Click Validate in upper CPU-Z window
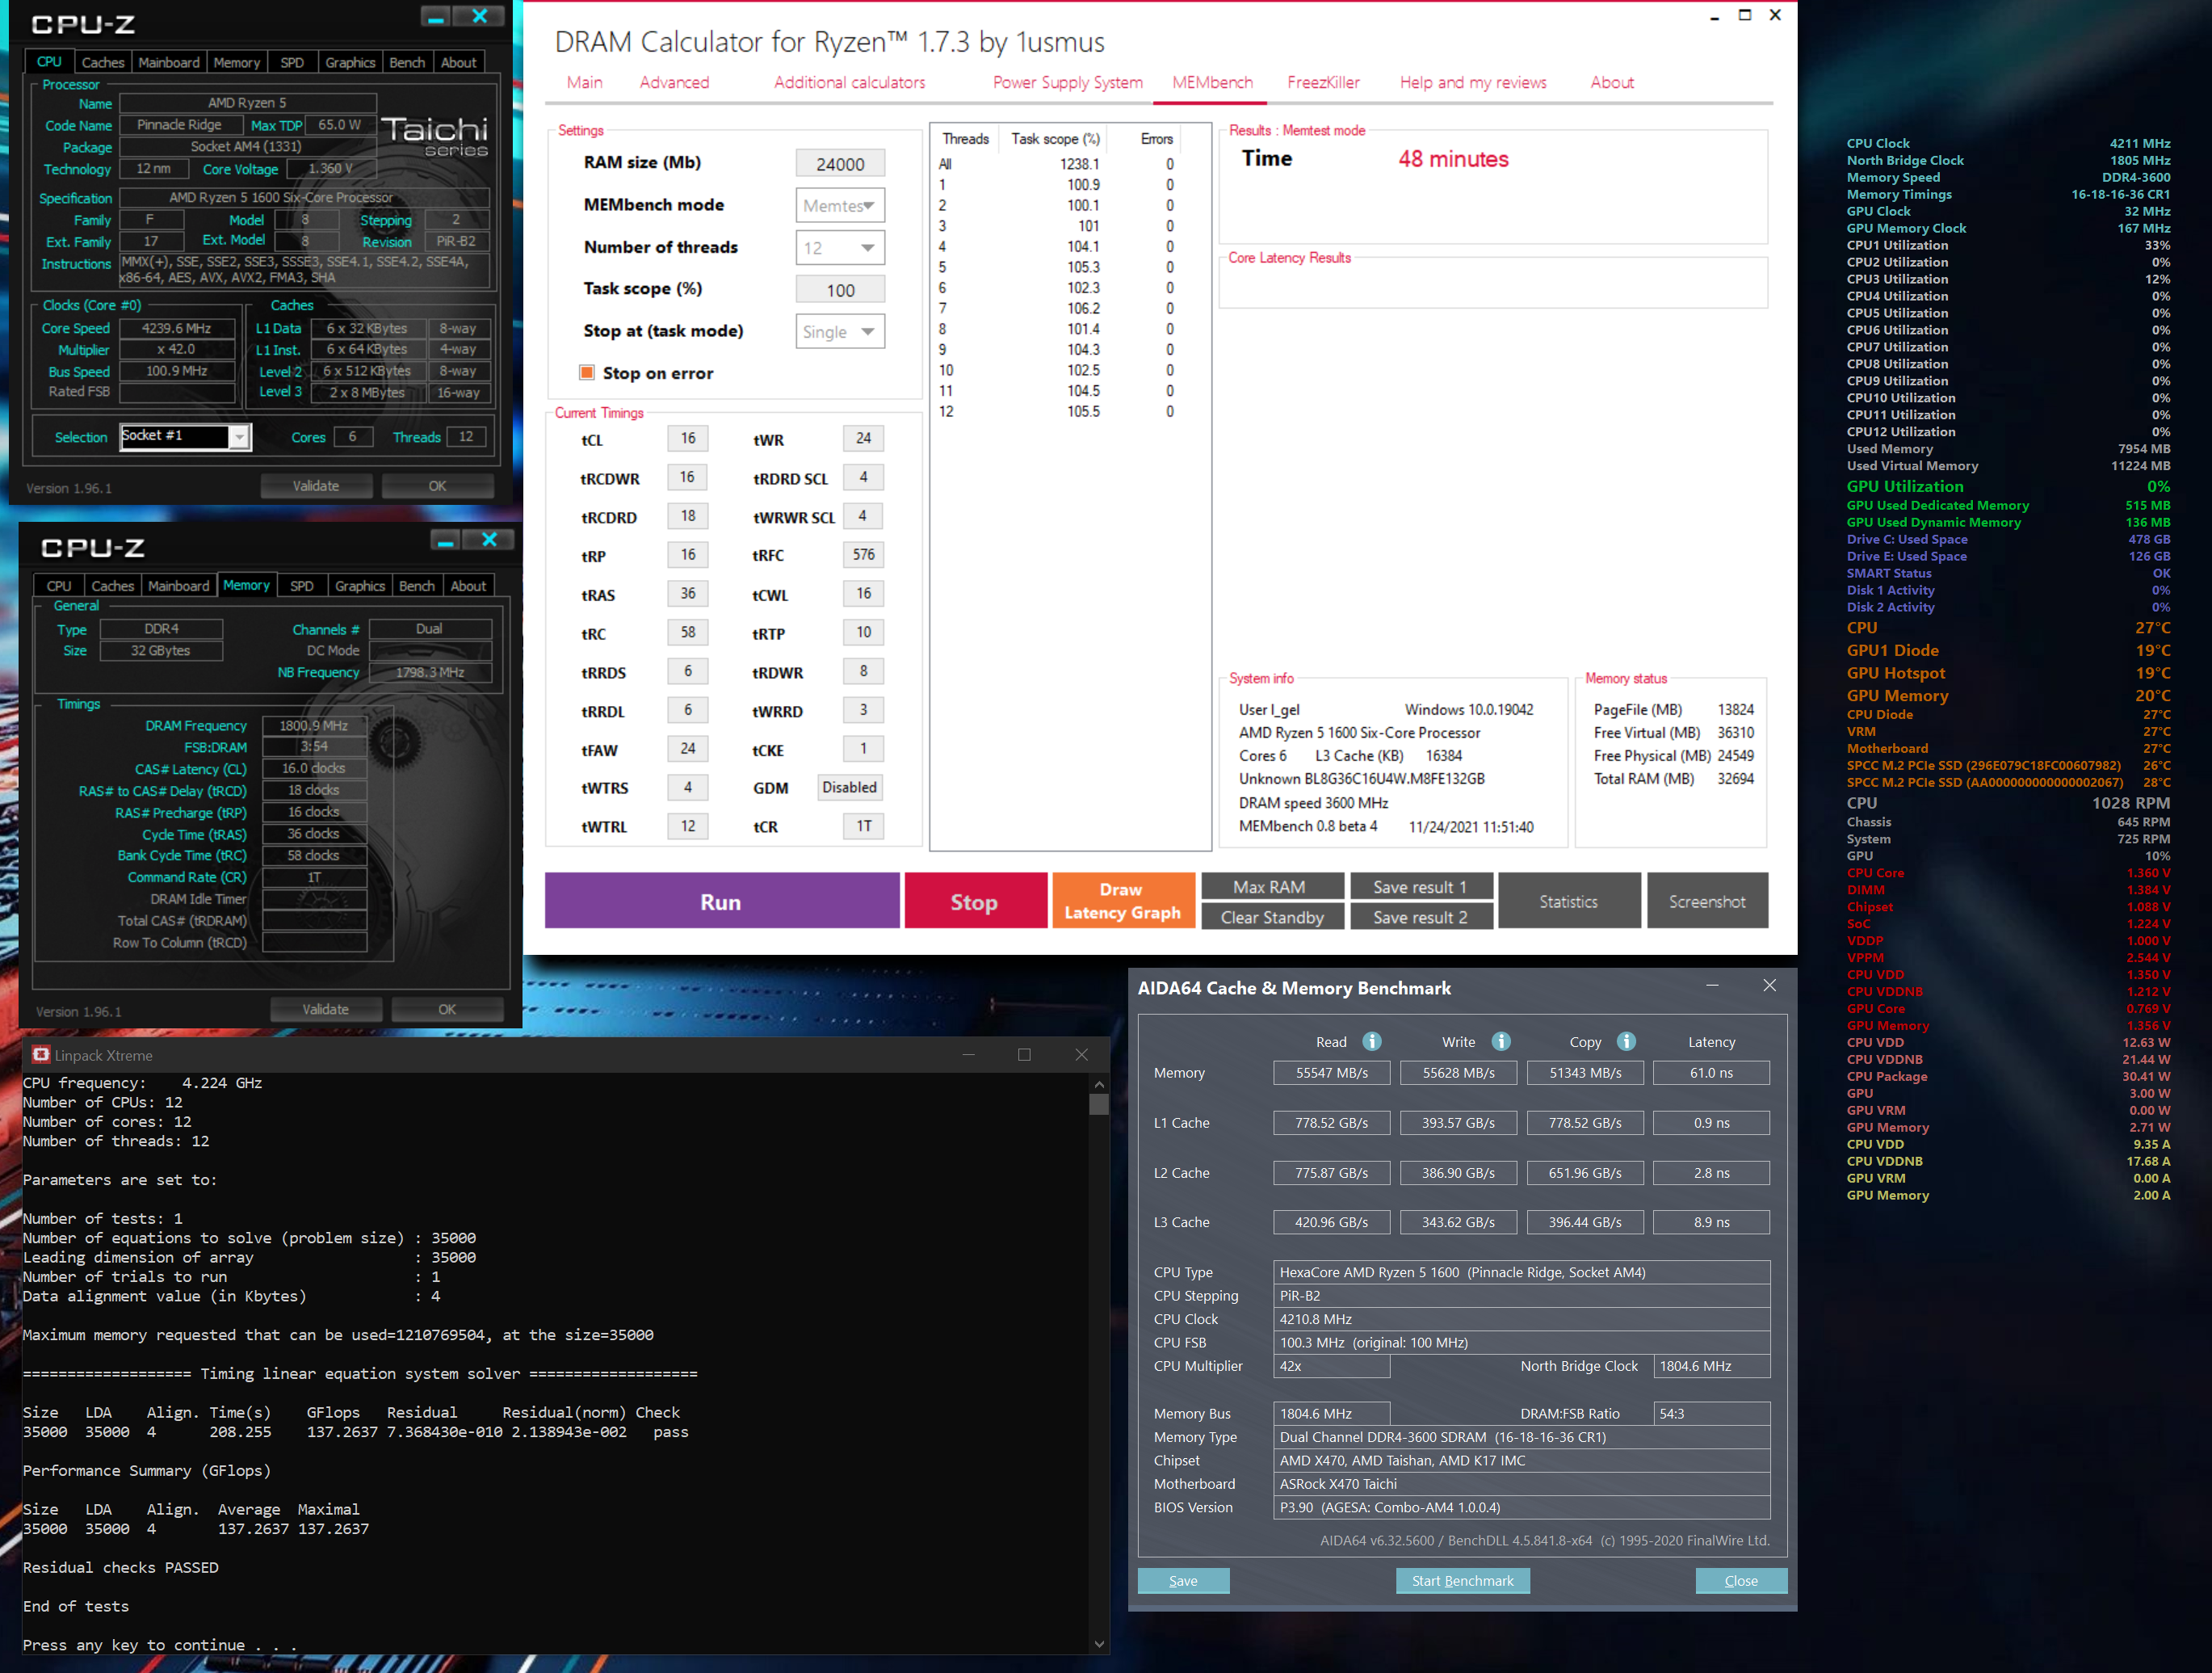Viewport: 2212px width, 1673px height. (316, 486)
